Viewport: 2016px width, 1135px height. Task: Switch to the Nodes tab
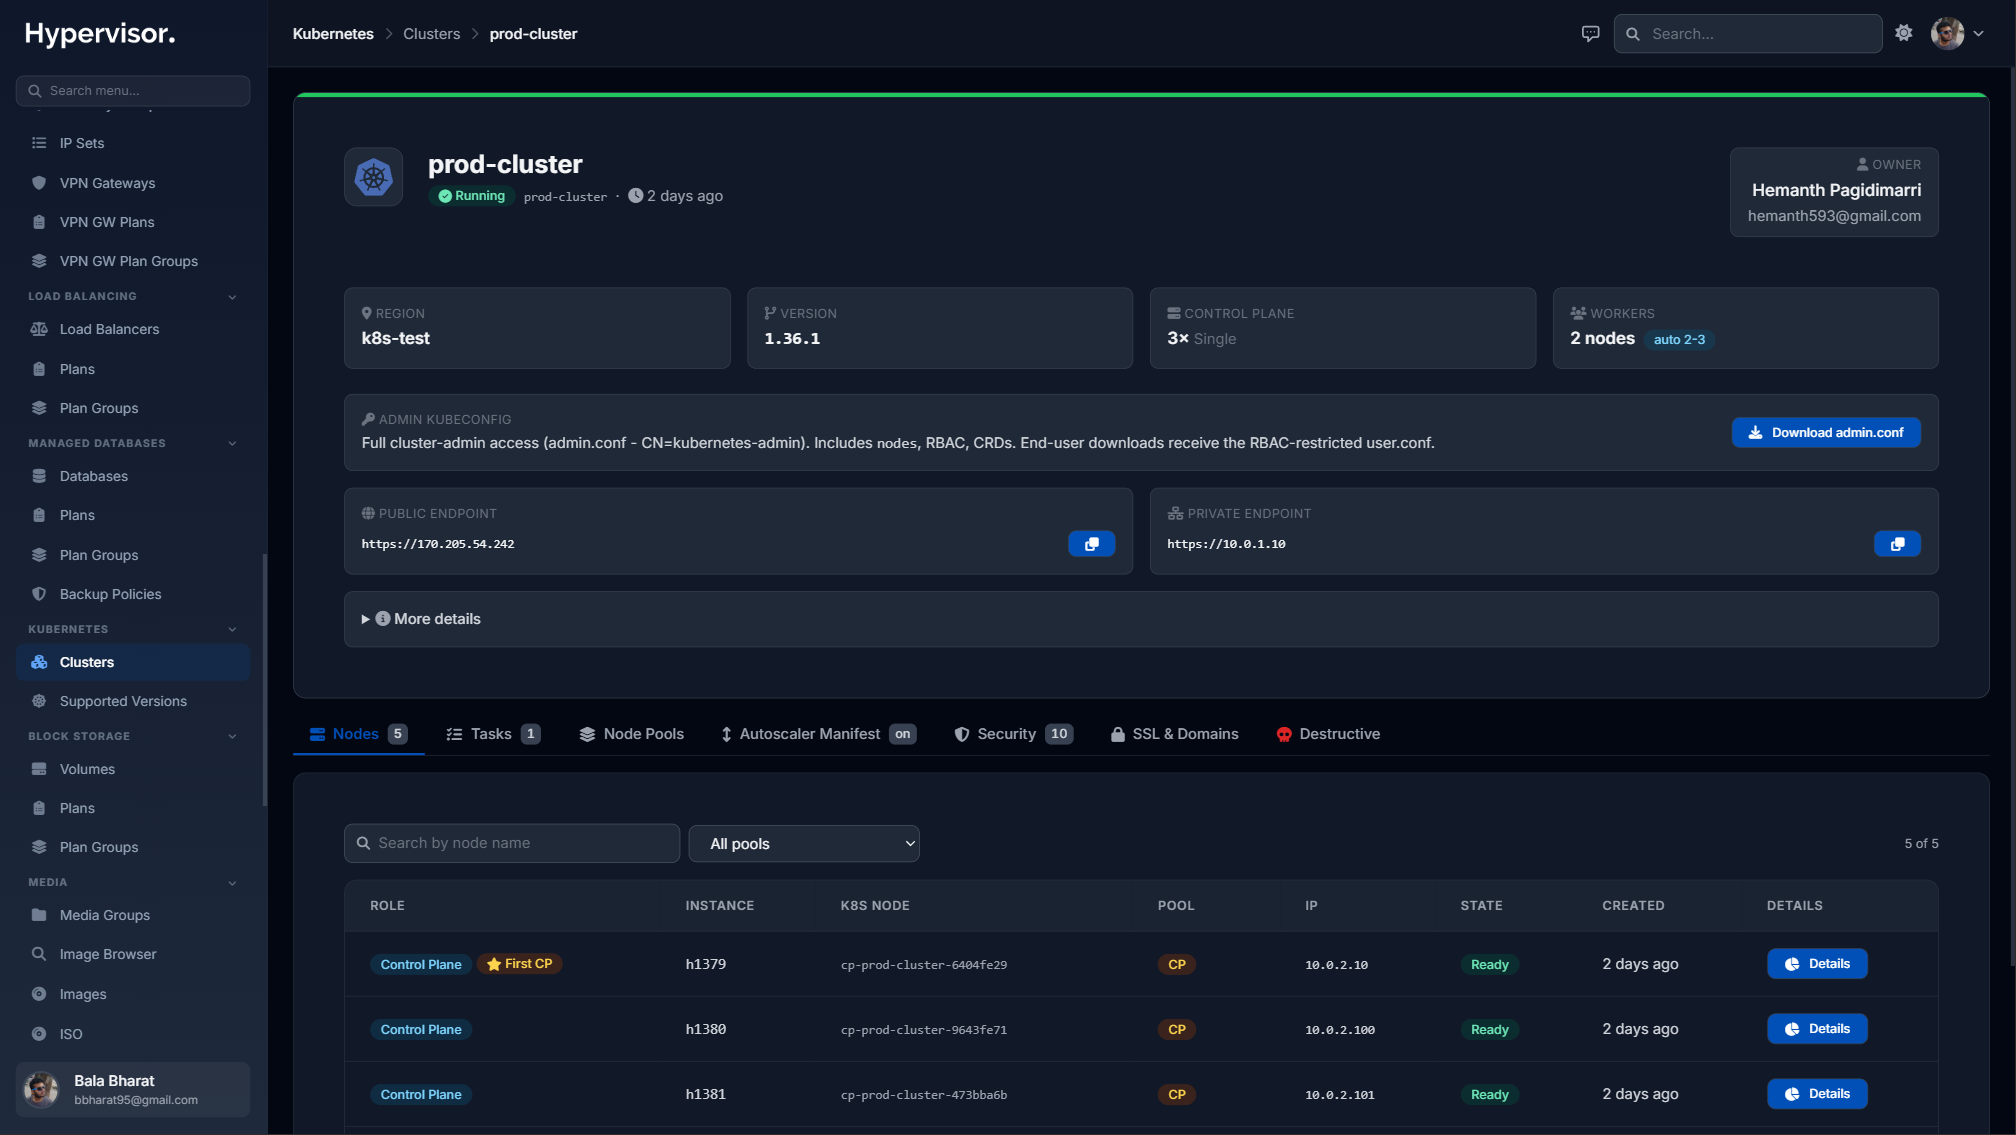(x=358, y=734)
